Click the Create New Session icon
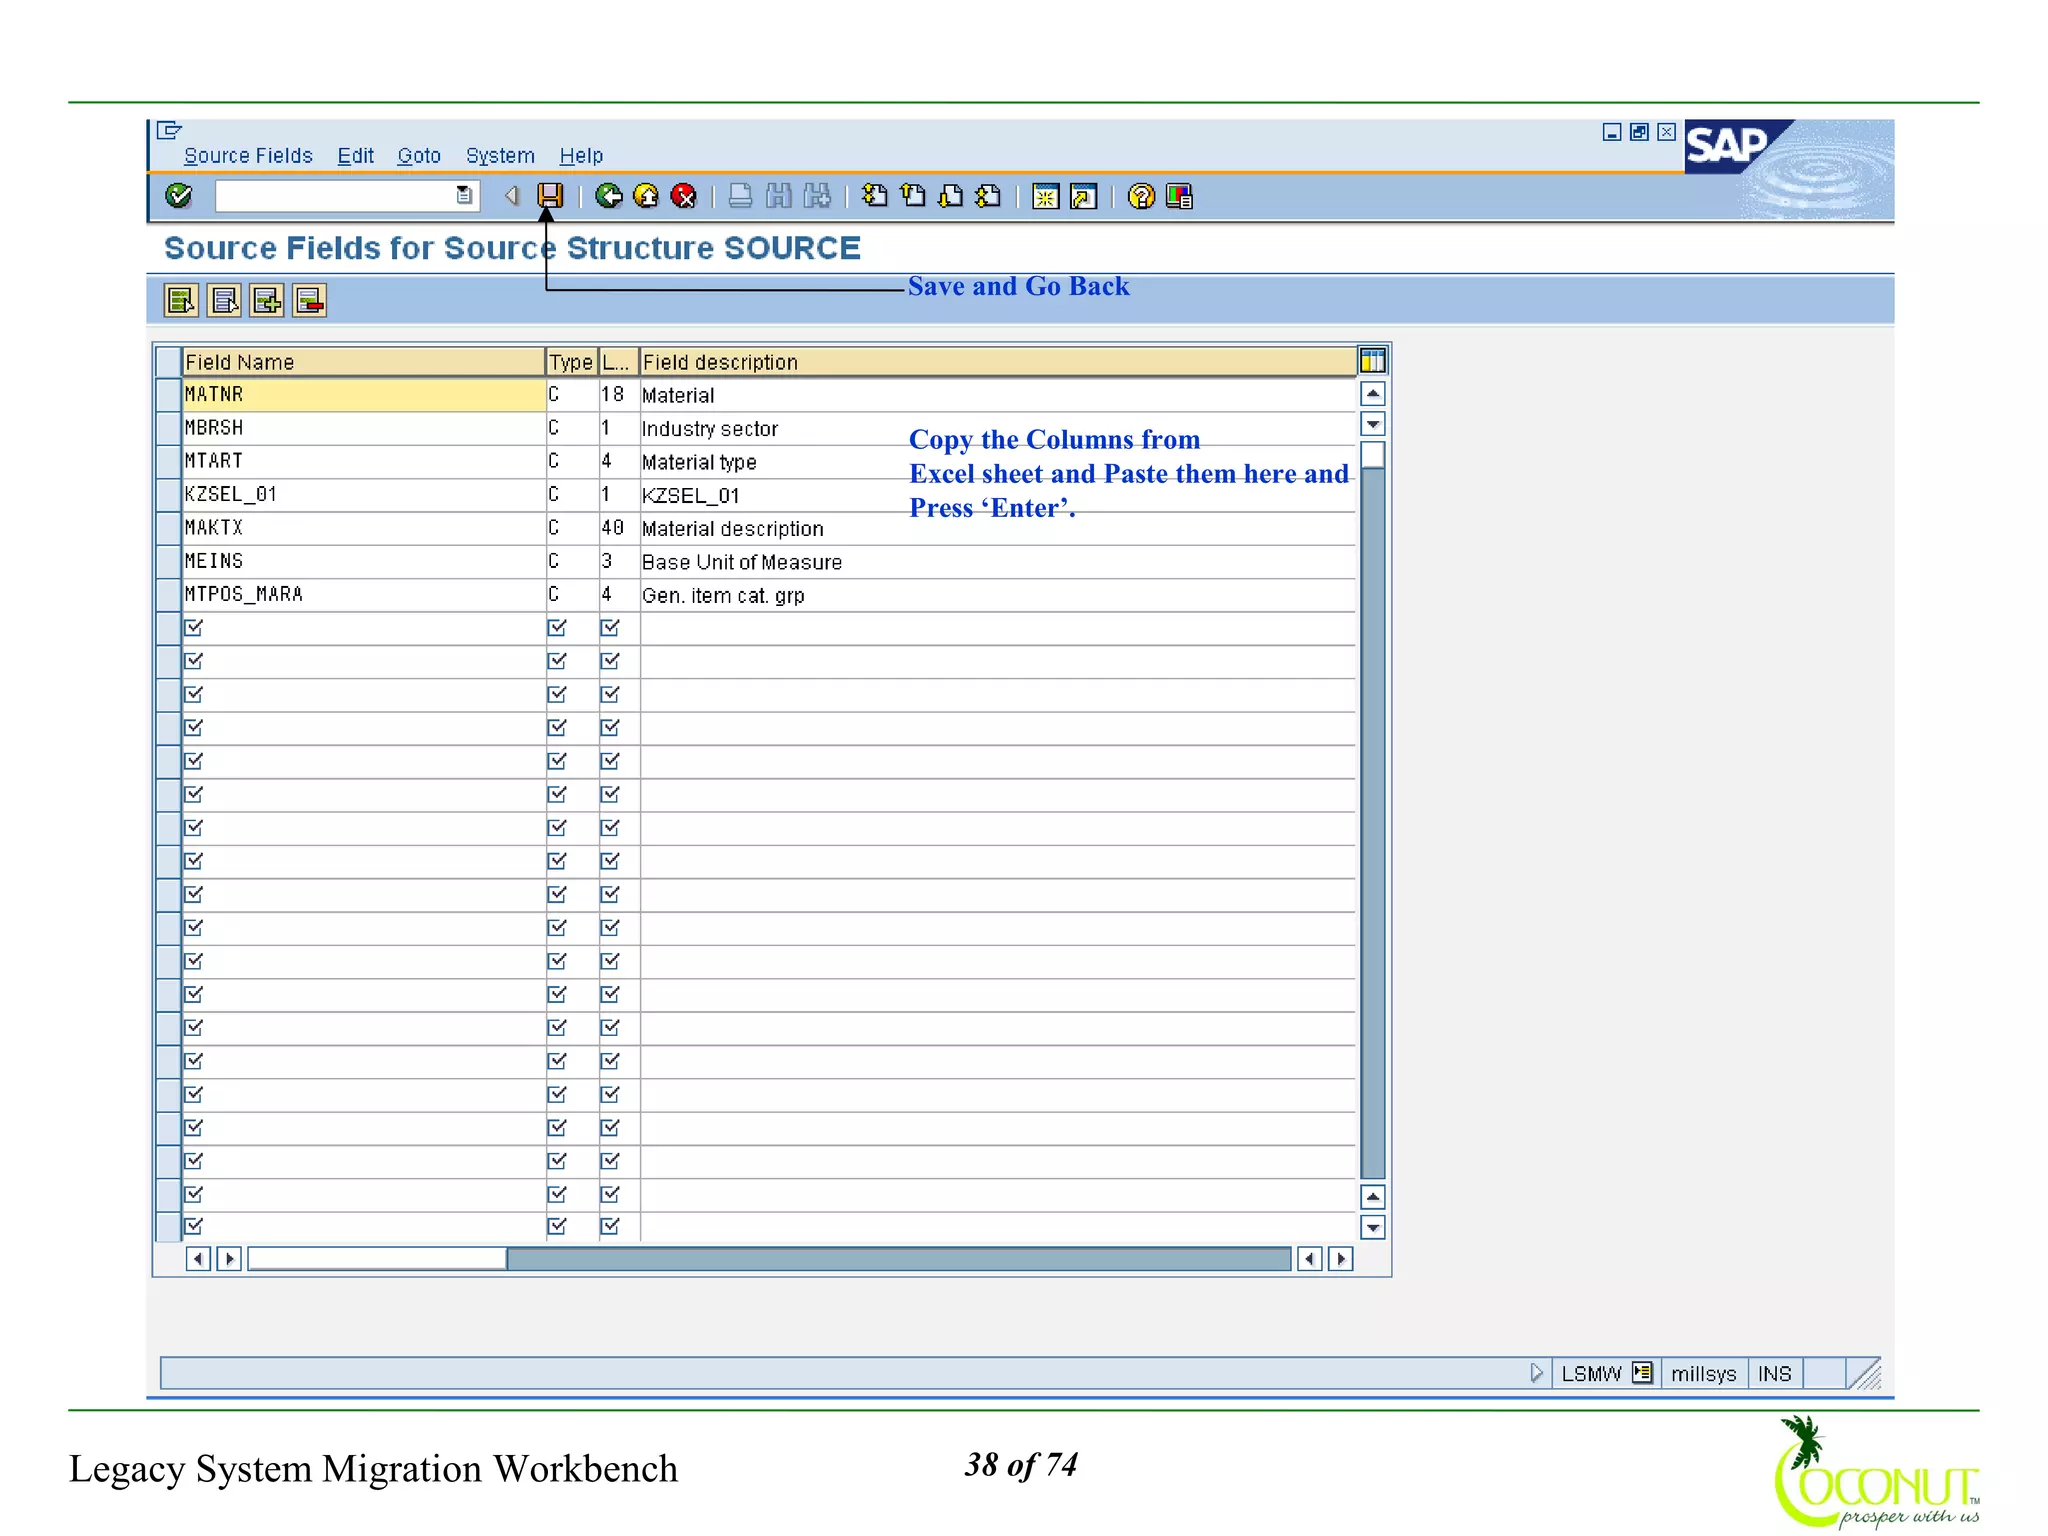Image resolution: width=2048 pixels, height=1536 pixels. 1045,196
